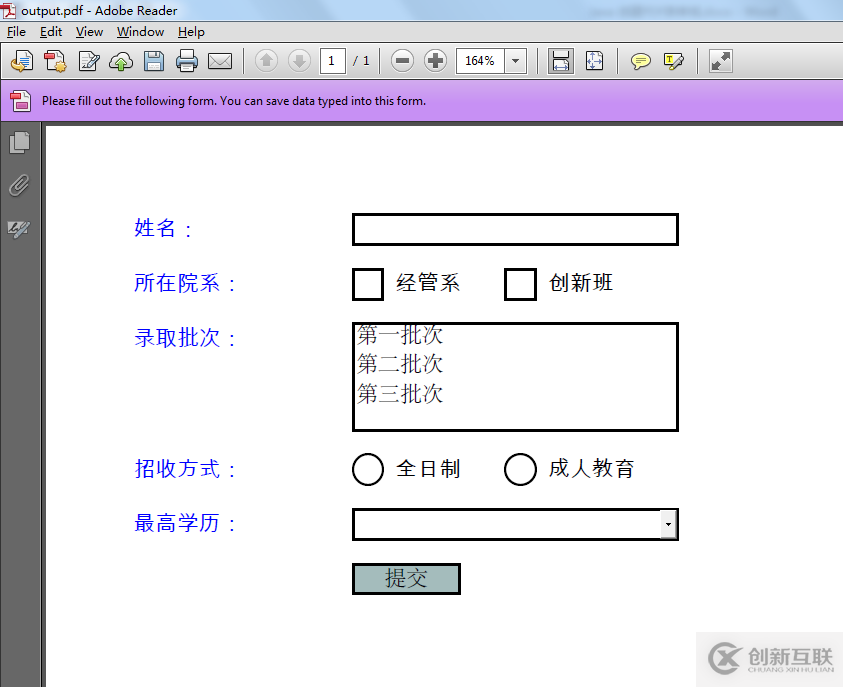The width and height of the screenshot is (843, 687).
Task: Click the 经管系 label text
Action: (428, 283)
